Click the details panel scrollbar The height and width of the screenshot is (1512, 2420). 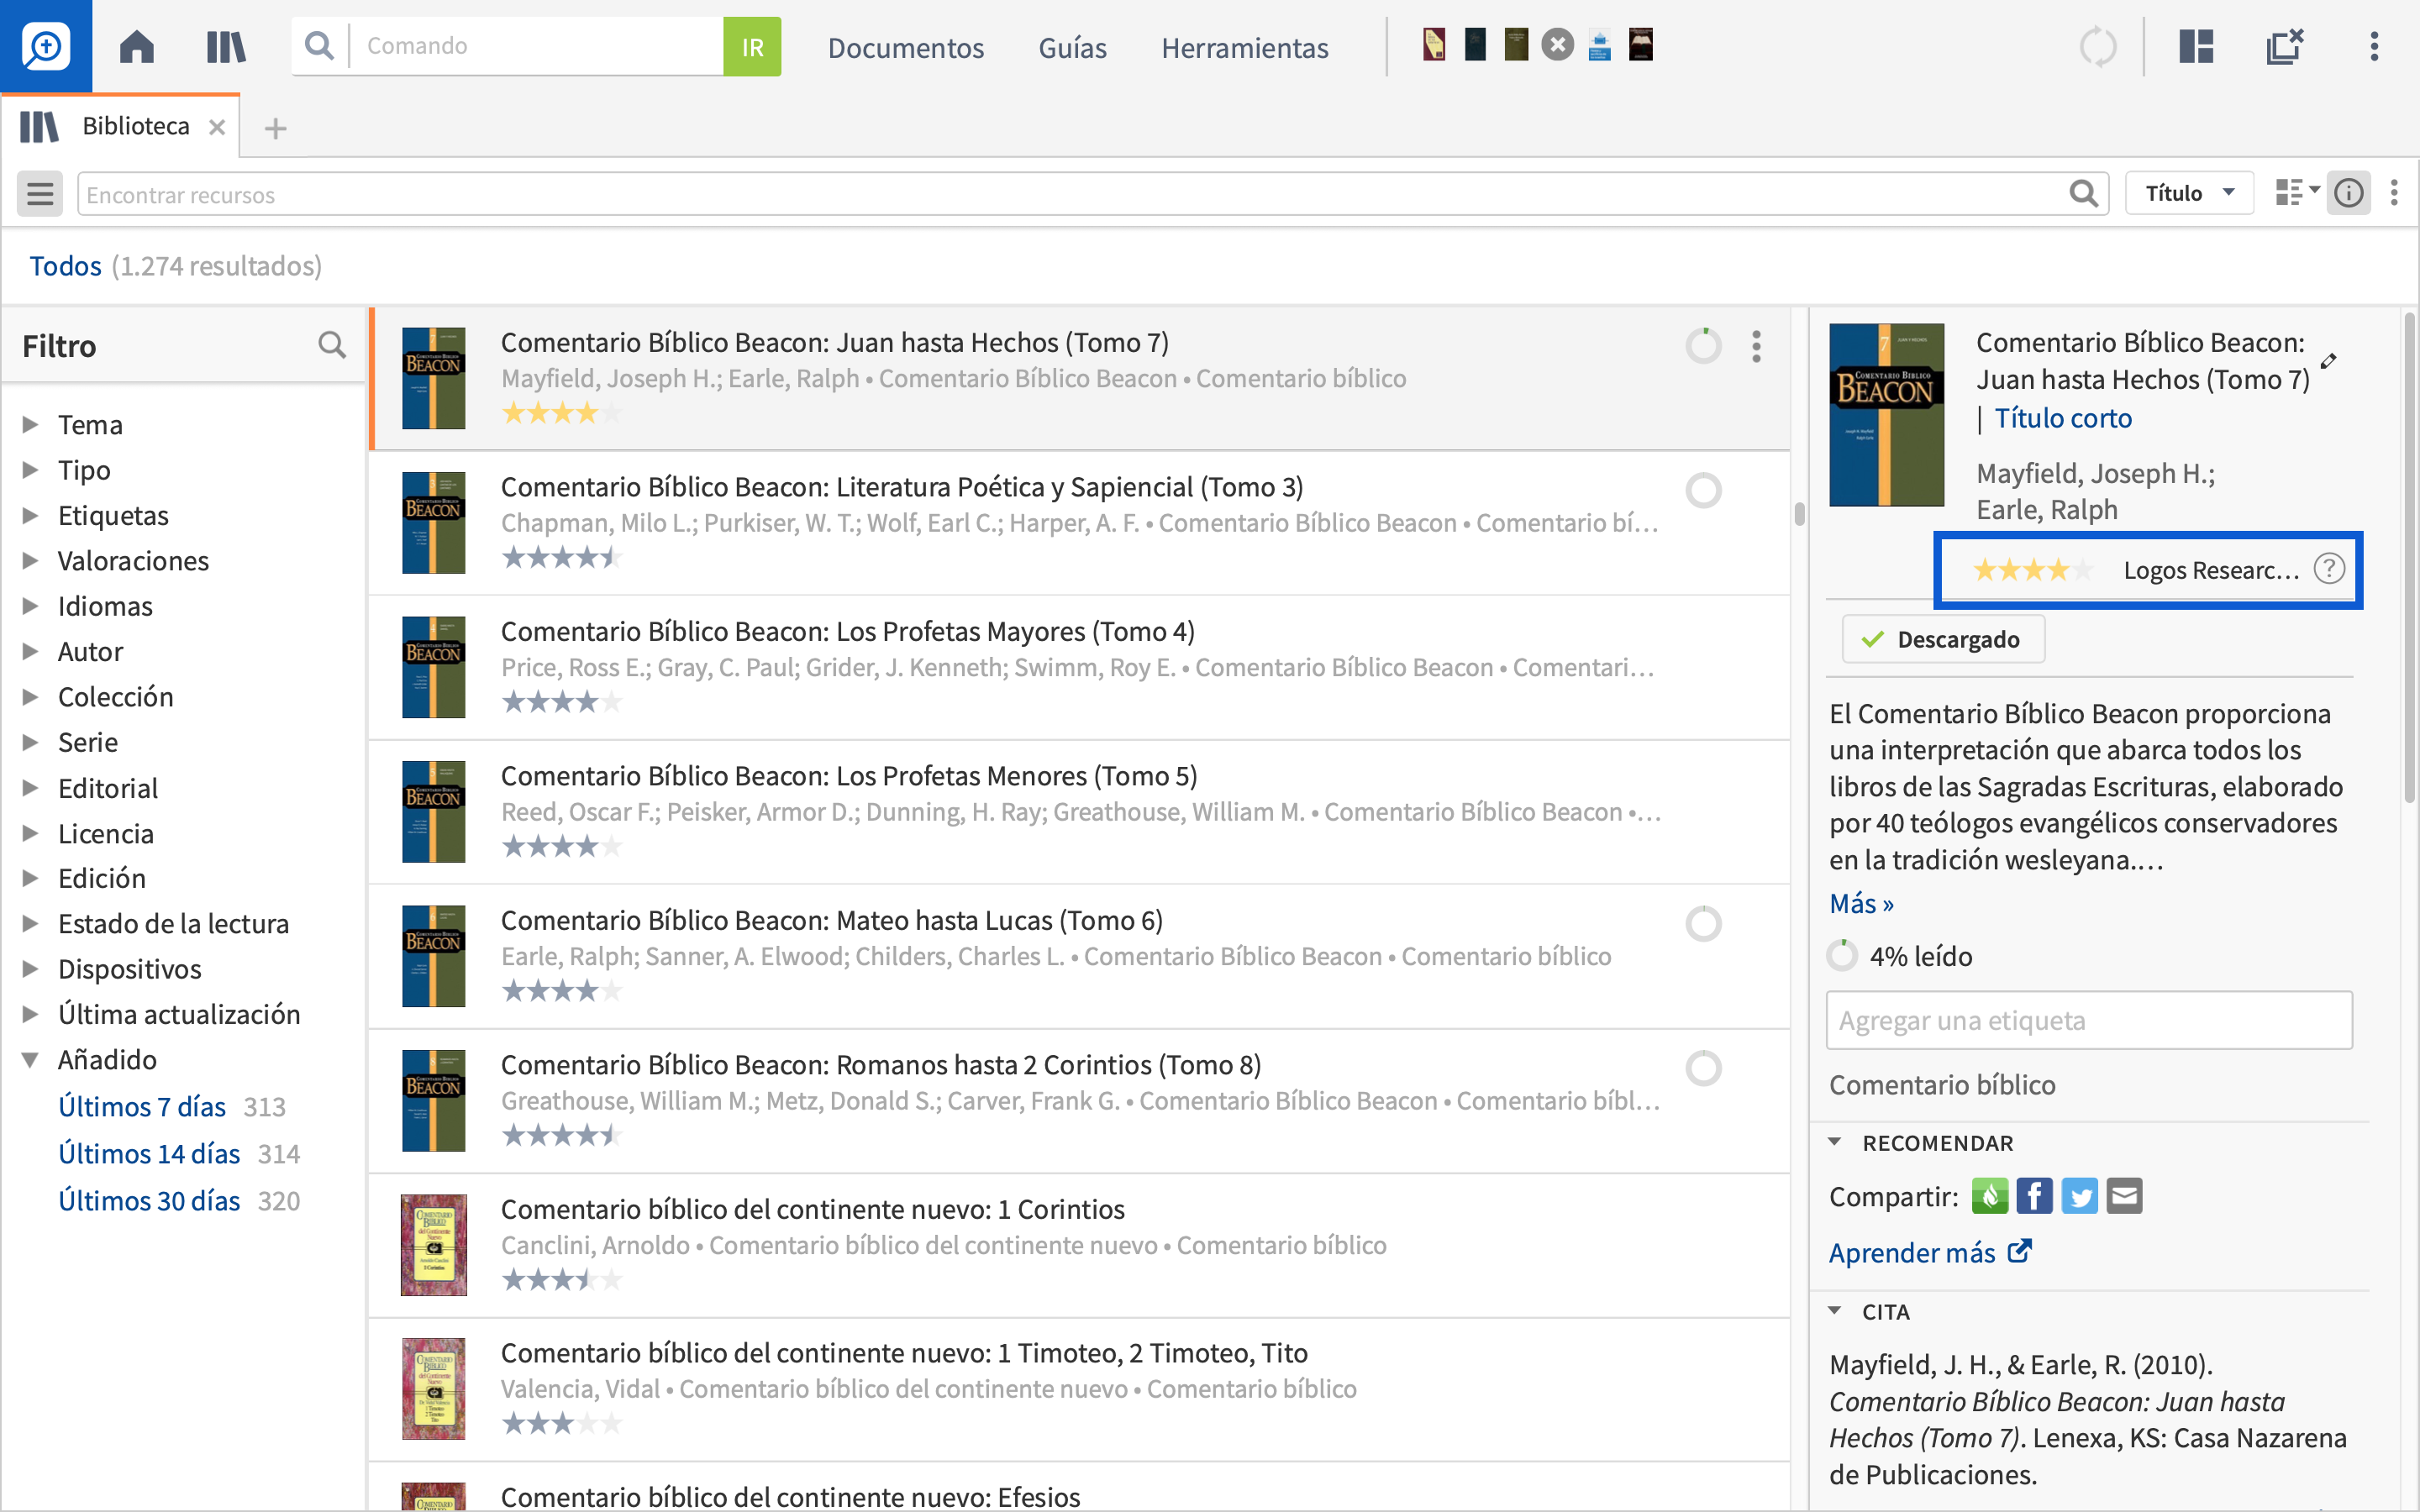click(x=2409, y=556)
